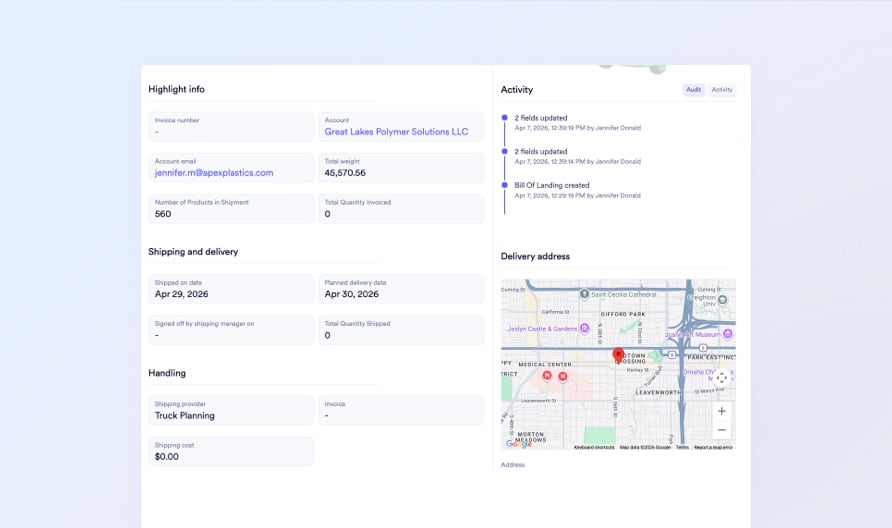Select the 'Bill Of Landing created' timeline dot
The image size is (892, 528).
tap(504, 185)
